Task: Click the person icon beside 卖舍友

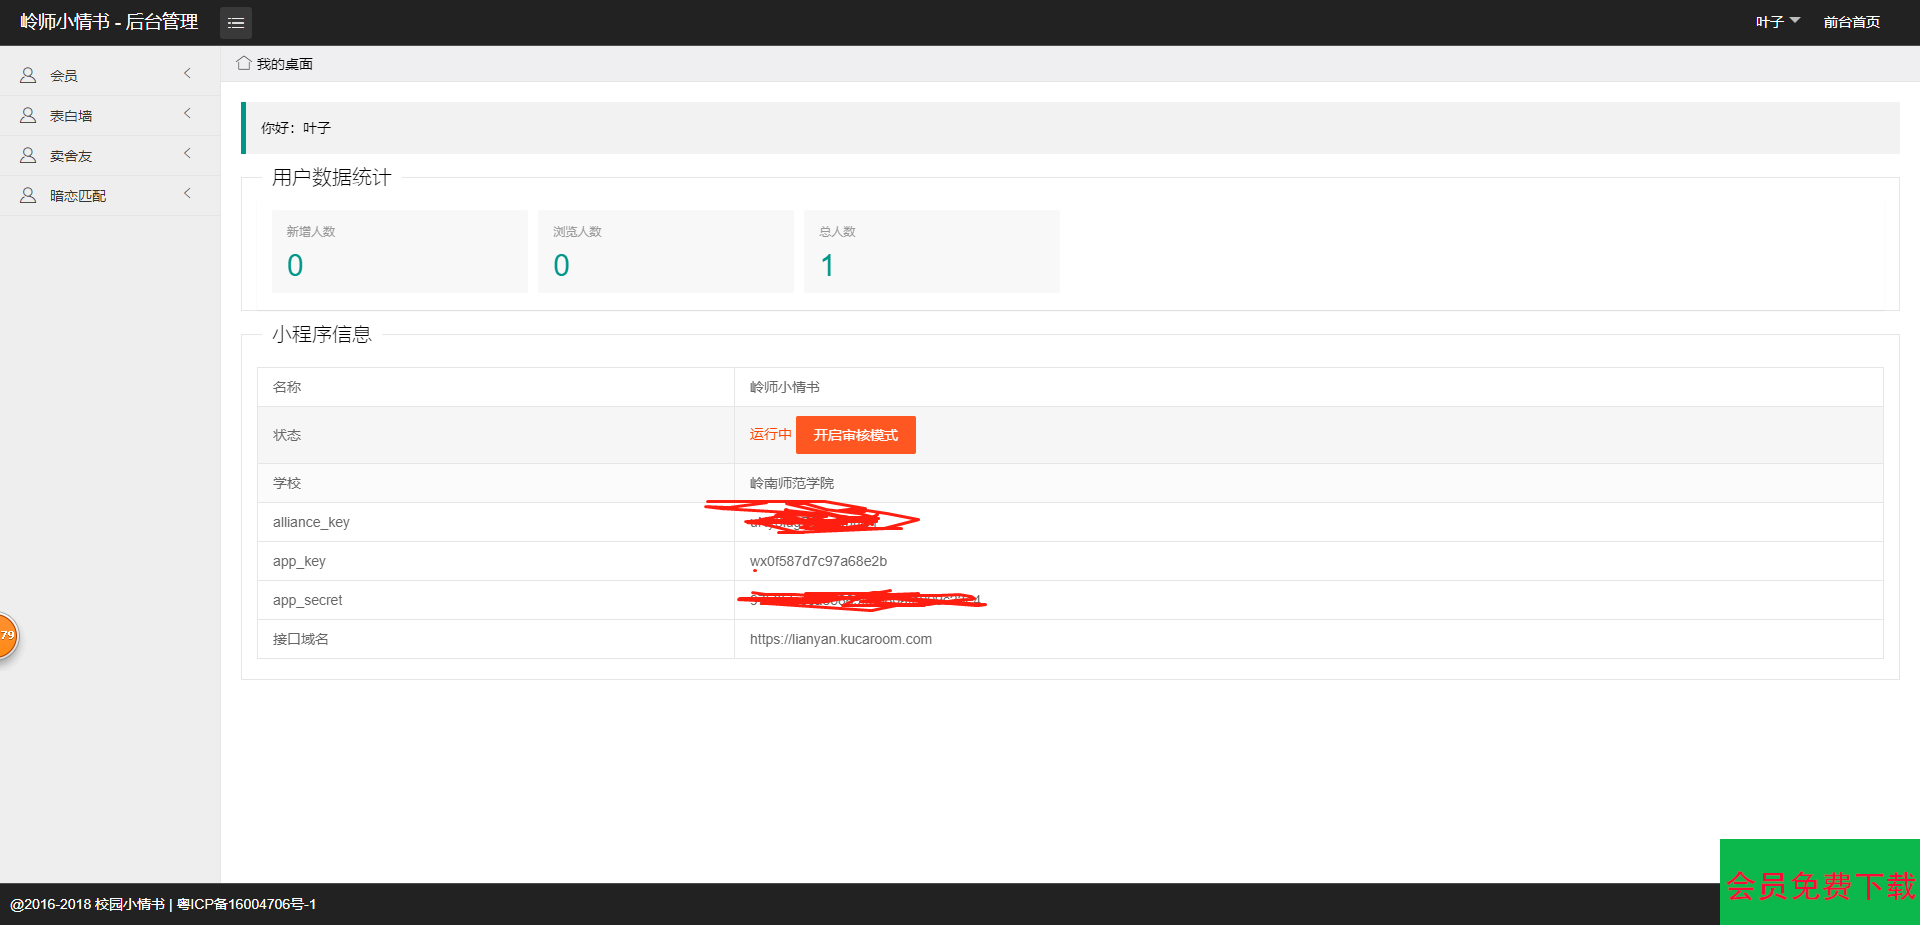Action: [x=28, y=155]
